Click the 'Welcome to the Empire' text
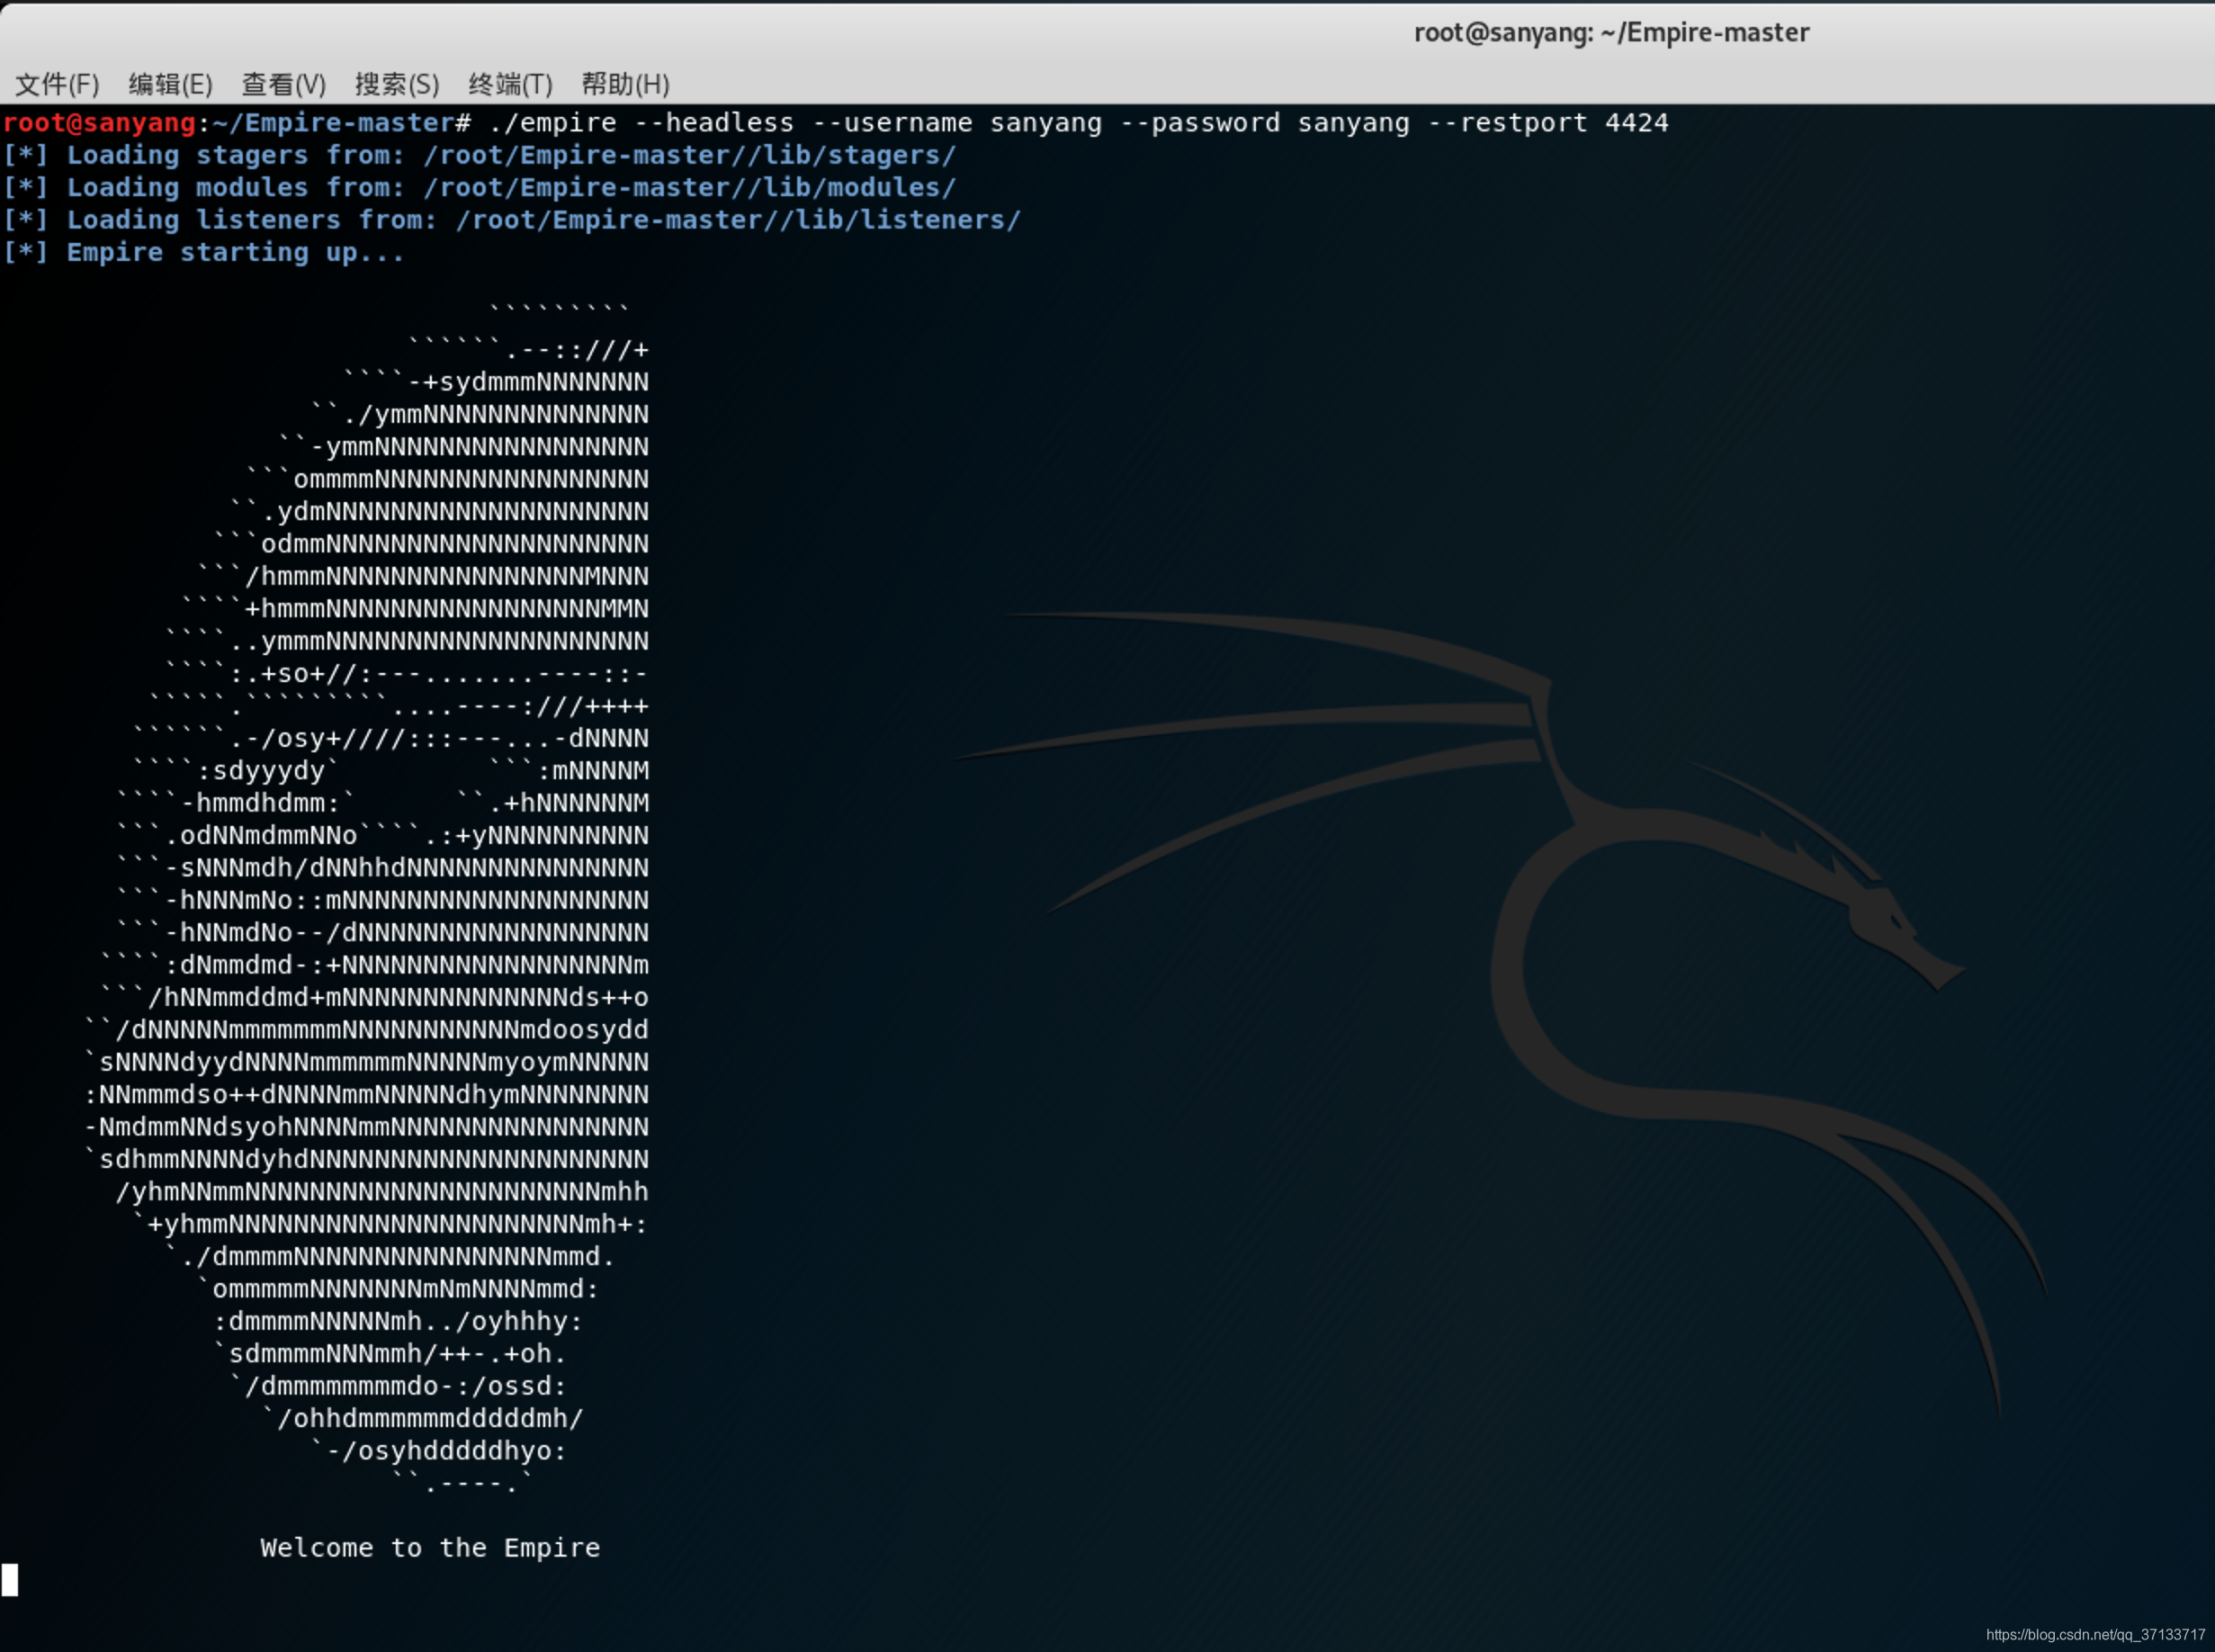The height and width of the screenshot is (1652, 2215). [x=430, y=1548]
